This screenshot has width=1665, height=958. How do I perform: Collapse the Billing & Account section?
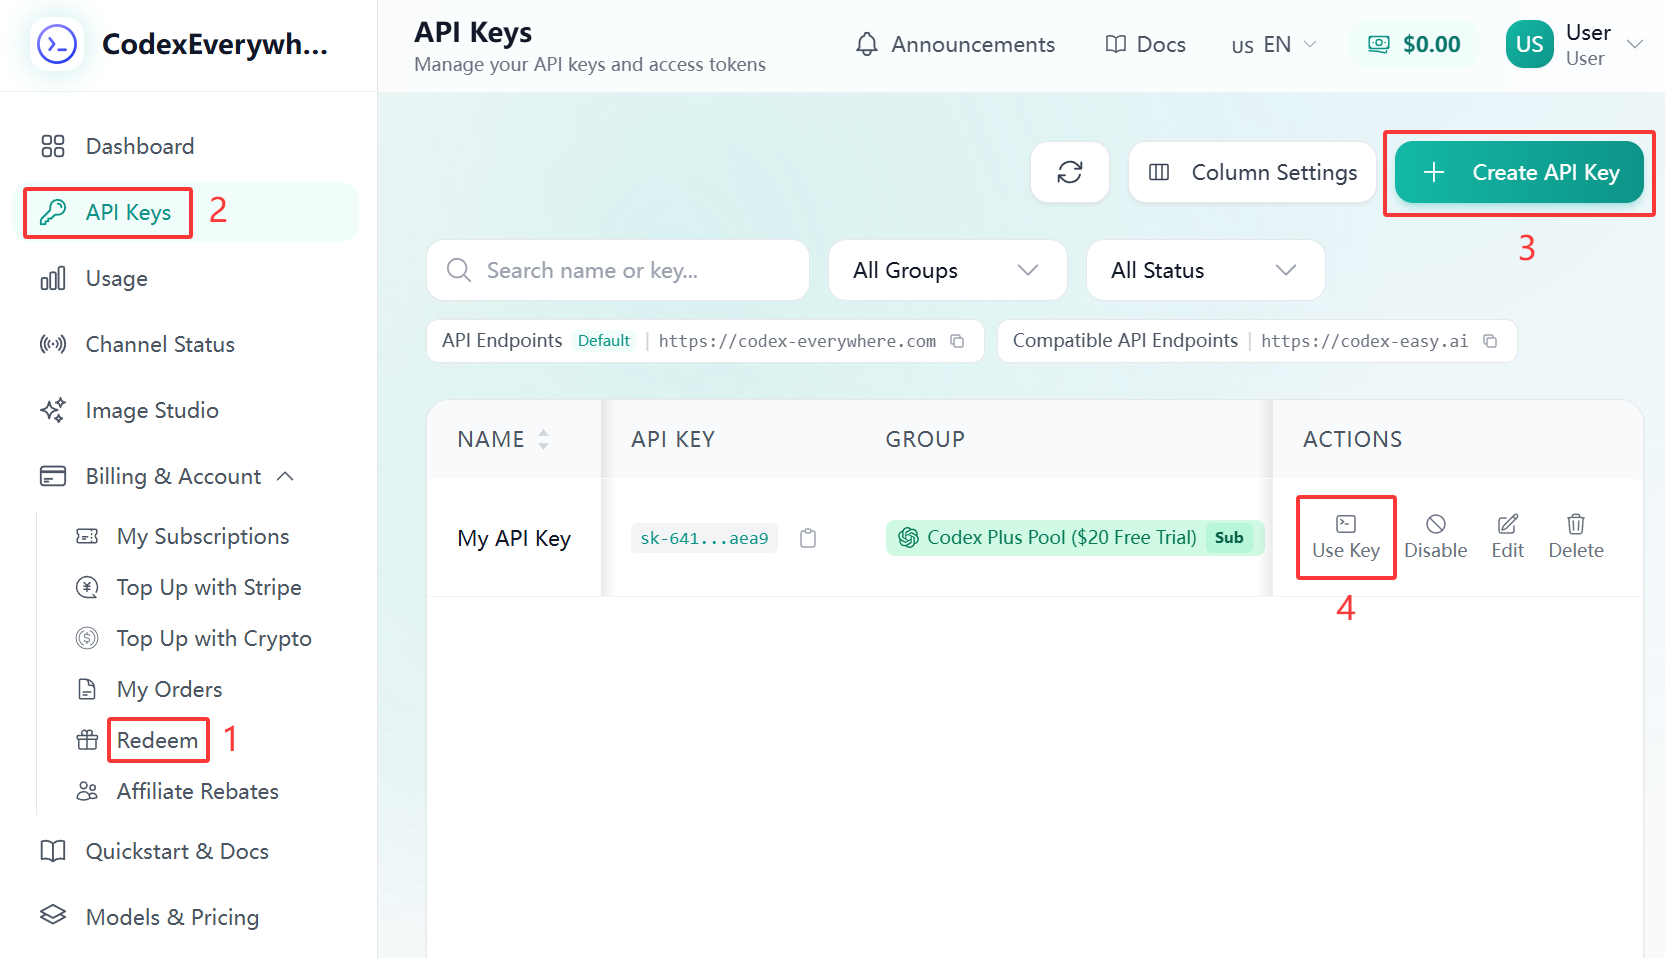point(166,476)
